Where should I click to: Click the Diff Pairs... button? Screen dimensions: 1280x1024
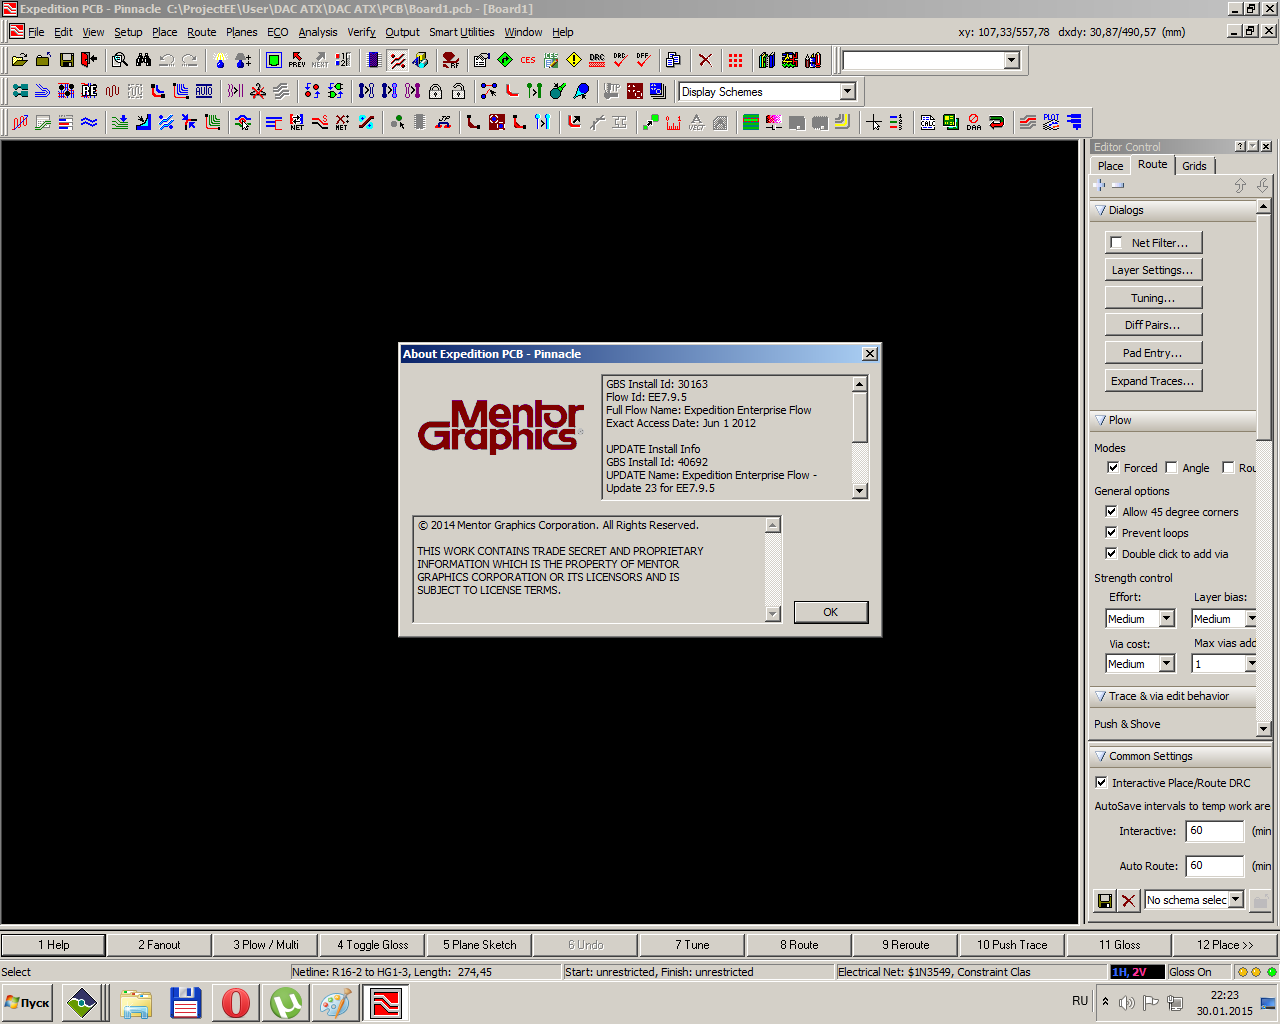[1153, 325]
